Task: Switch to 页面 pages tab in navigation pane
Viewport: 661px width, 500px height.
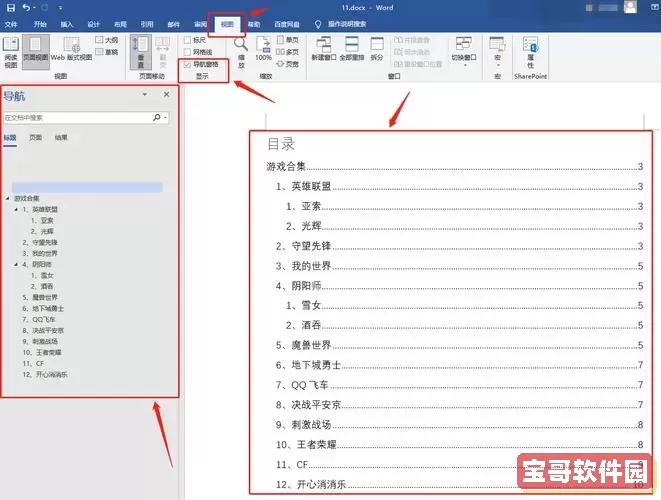Action: [x=35, y=137]
